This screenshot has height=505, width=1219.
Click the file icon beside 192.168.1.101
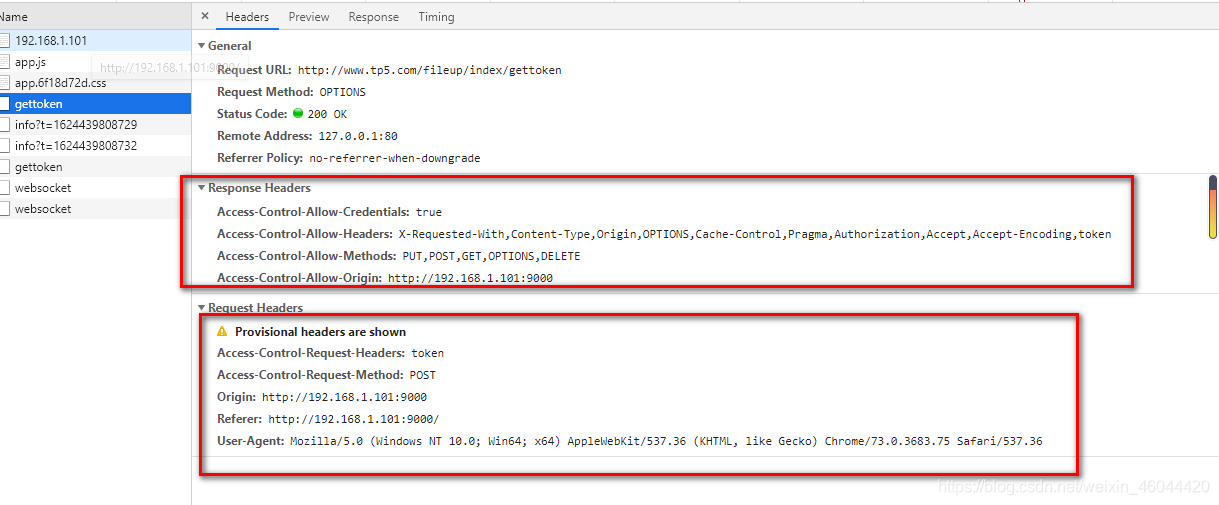pos(4,41)
